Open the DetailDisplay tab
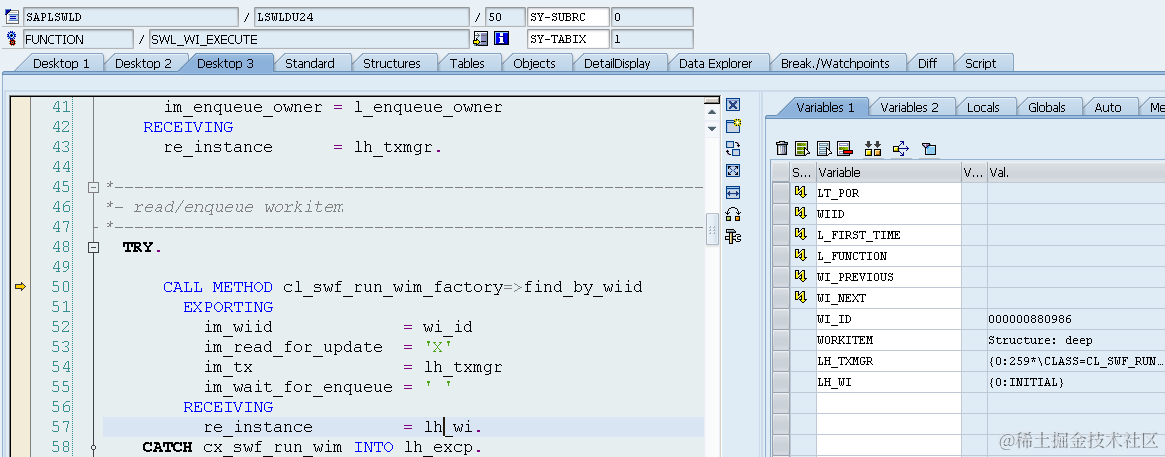 click(617, 63)
